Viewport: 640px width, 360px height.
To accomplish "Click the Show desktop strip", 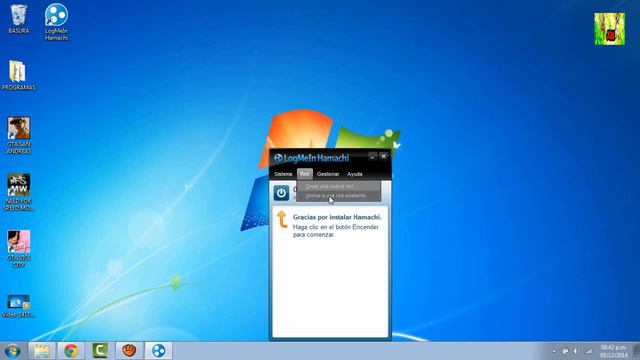I will (636, 351).
